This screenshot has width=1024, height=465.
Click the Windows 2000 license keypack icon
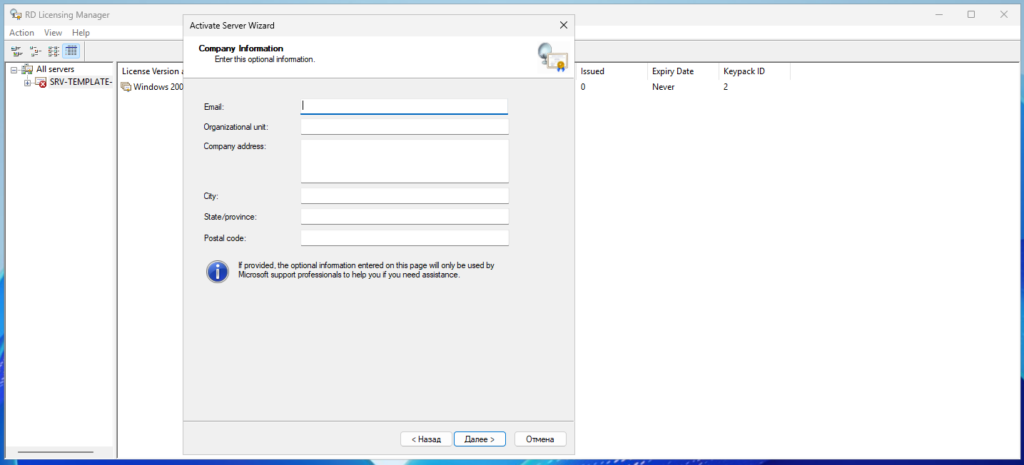(x=126, y=87)
